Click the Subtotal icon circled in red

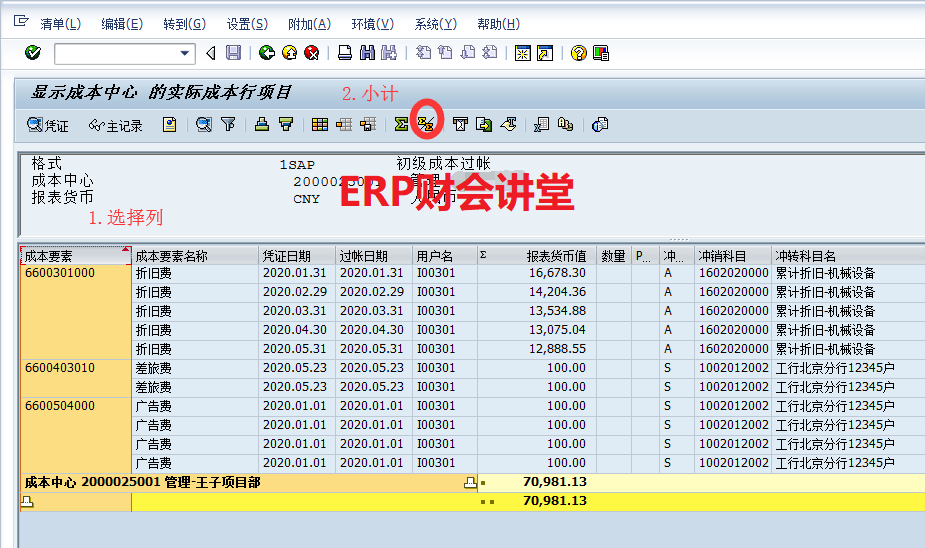pos(427,125)
